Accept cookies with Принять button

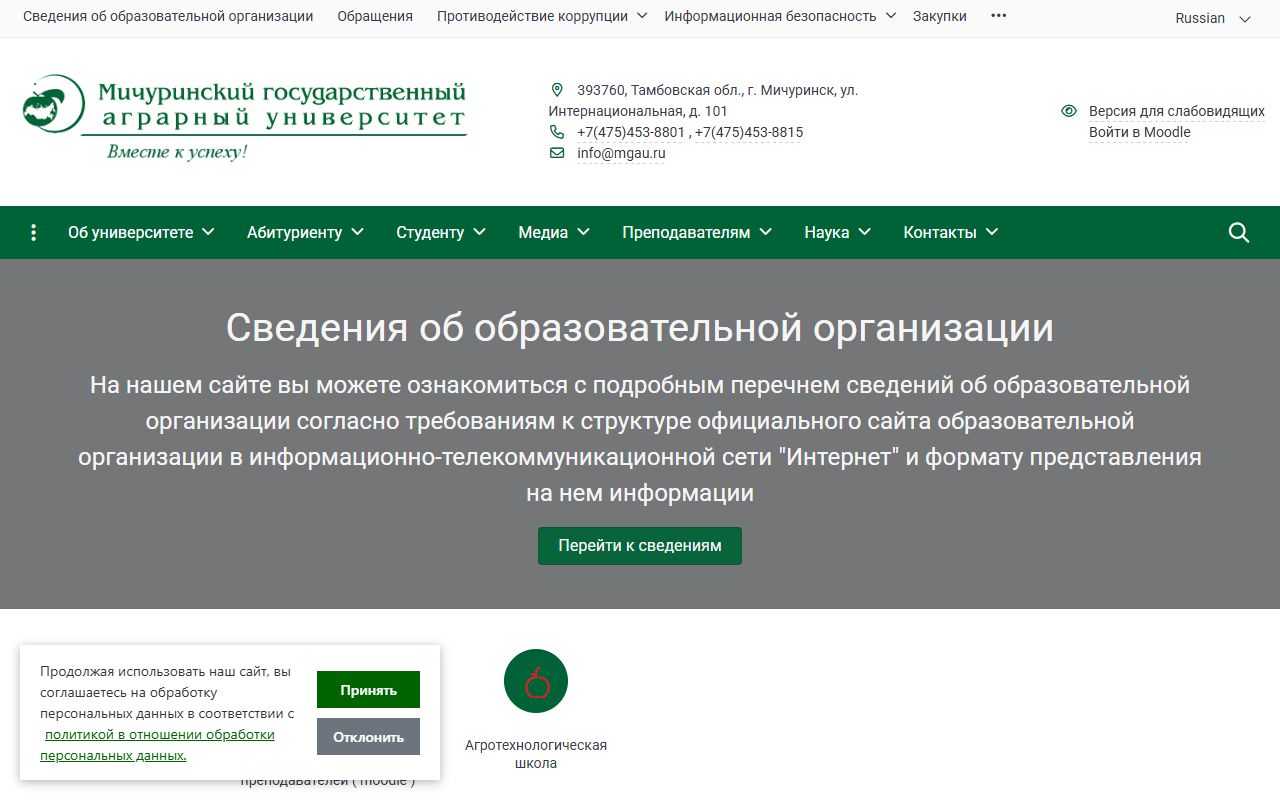(x=368, y=690)
